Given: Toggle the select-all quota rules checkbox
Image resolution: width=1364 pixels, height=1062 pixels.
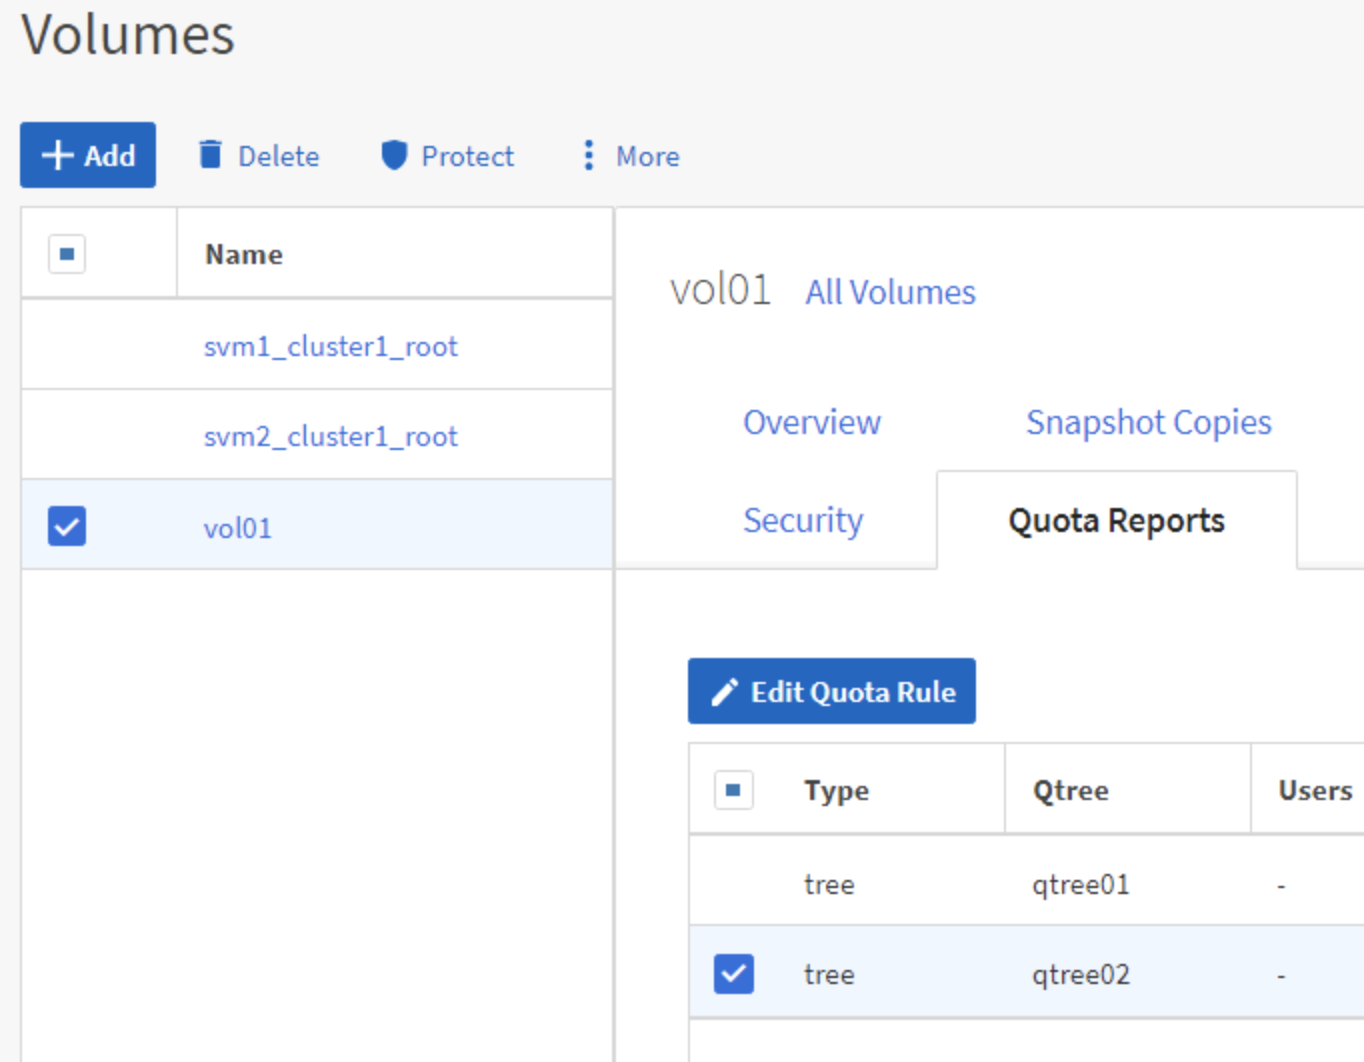Looking at the screenshot, I should tap(734, 790).
